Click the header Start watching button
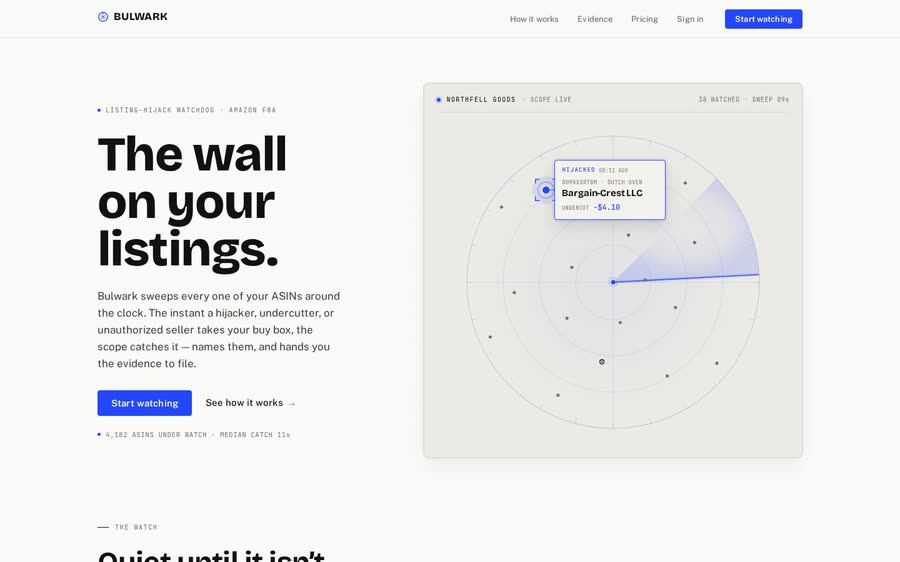The height and width of the screenshot is (562, 900). 763,19
